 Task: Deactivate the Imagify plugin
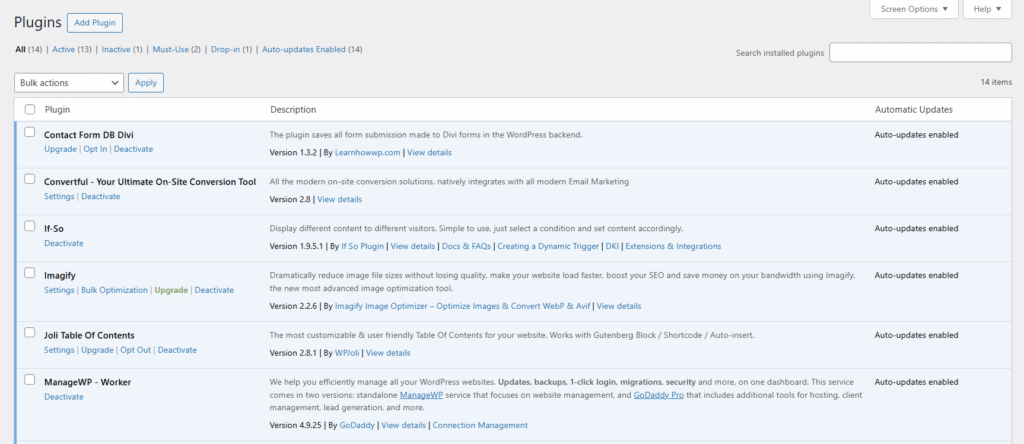click(214, 290)
